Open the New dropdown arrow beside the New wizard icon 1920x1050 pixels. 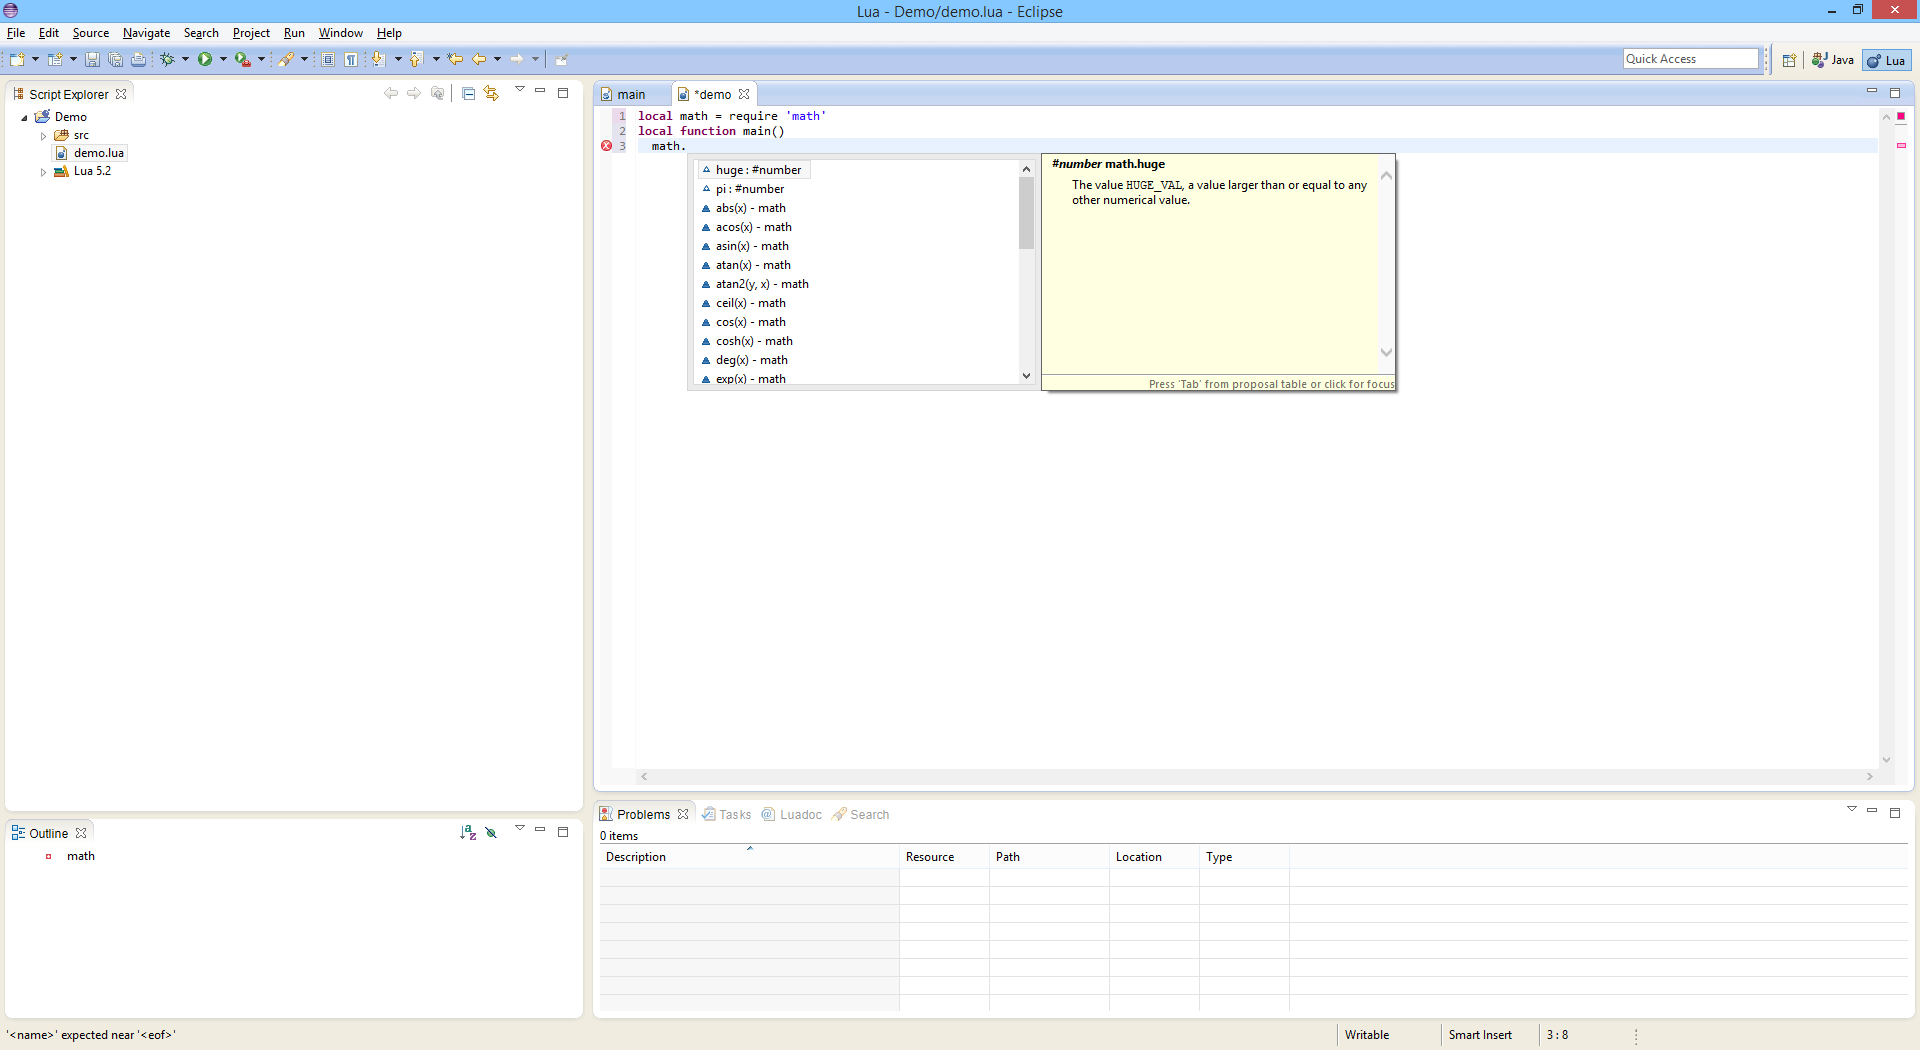35,60
